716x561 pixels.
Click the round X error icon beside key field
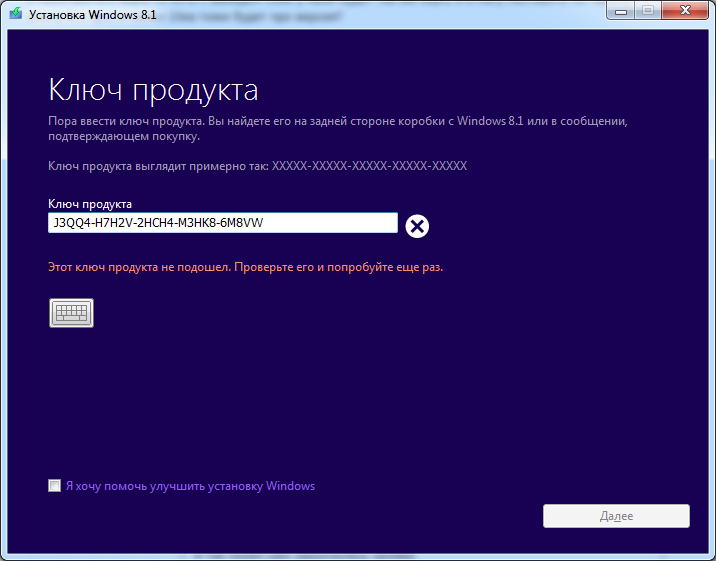[x=417, y=226]
